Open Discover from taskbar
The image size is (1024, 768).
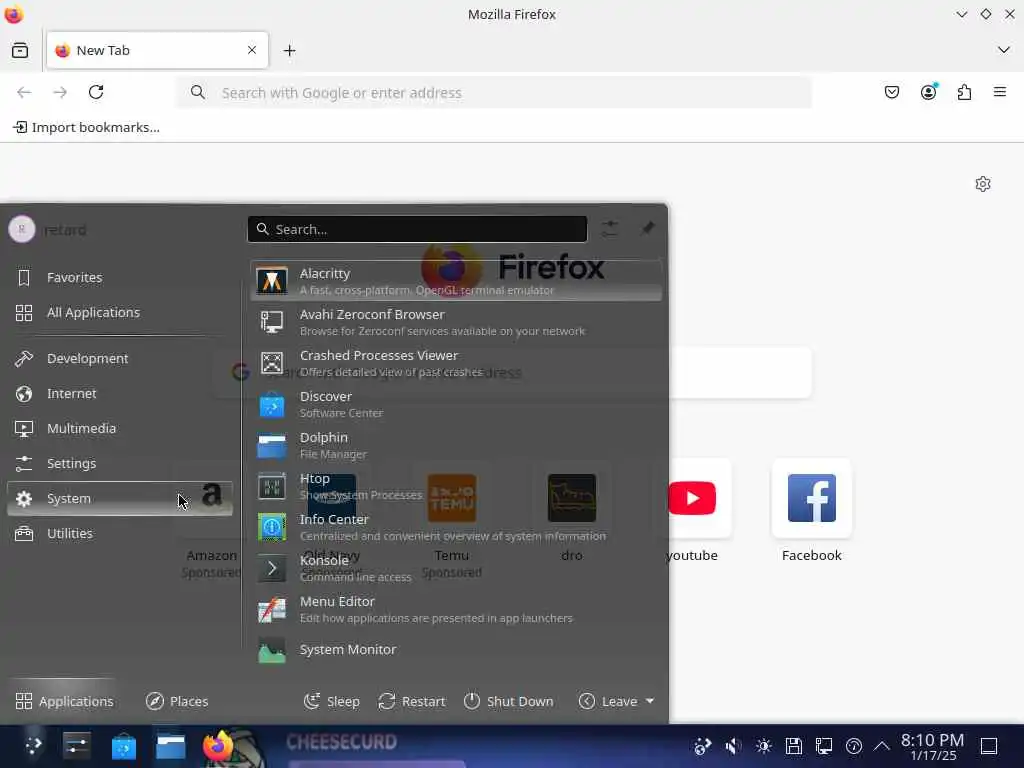pos(123,745)
